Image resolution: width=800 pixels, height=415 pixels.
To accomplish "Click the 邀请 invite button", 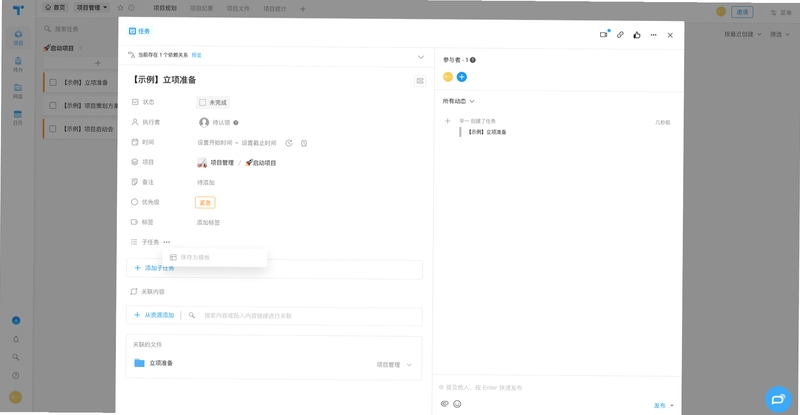I will [x=742, y=12].
